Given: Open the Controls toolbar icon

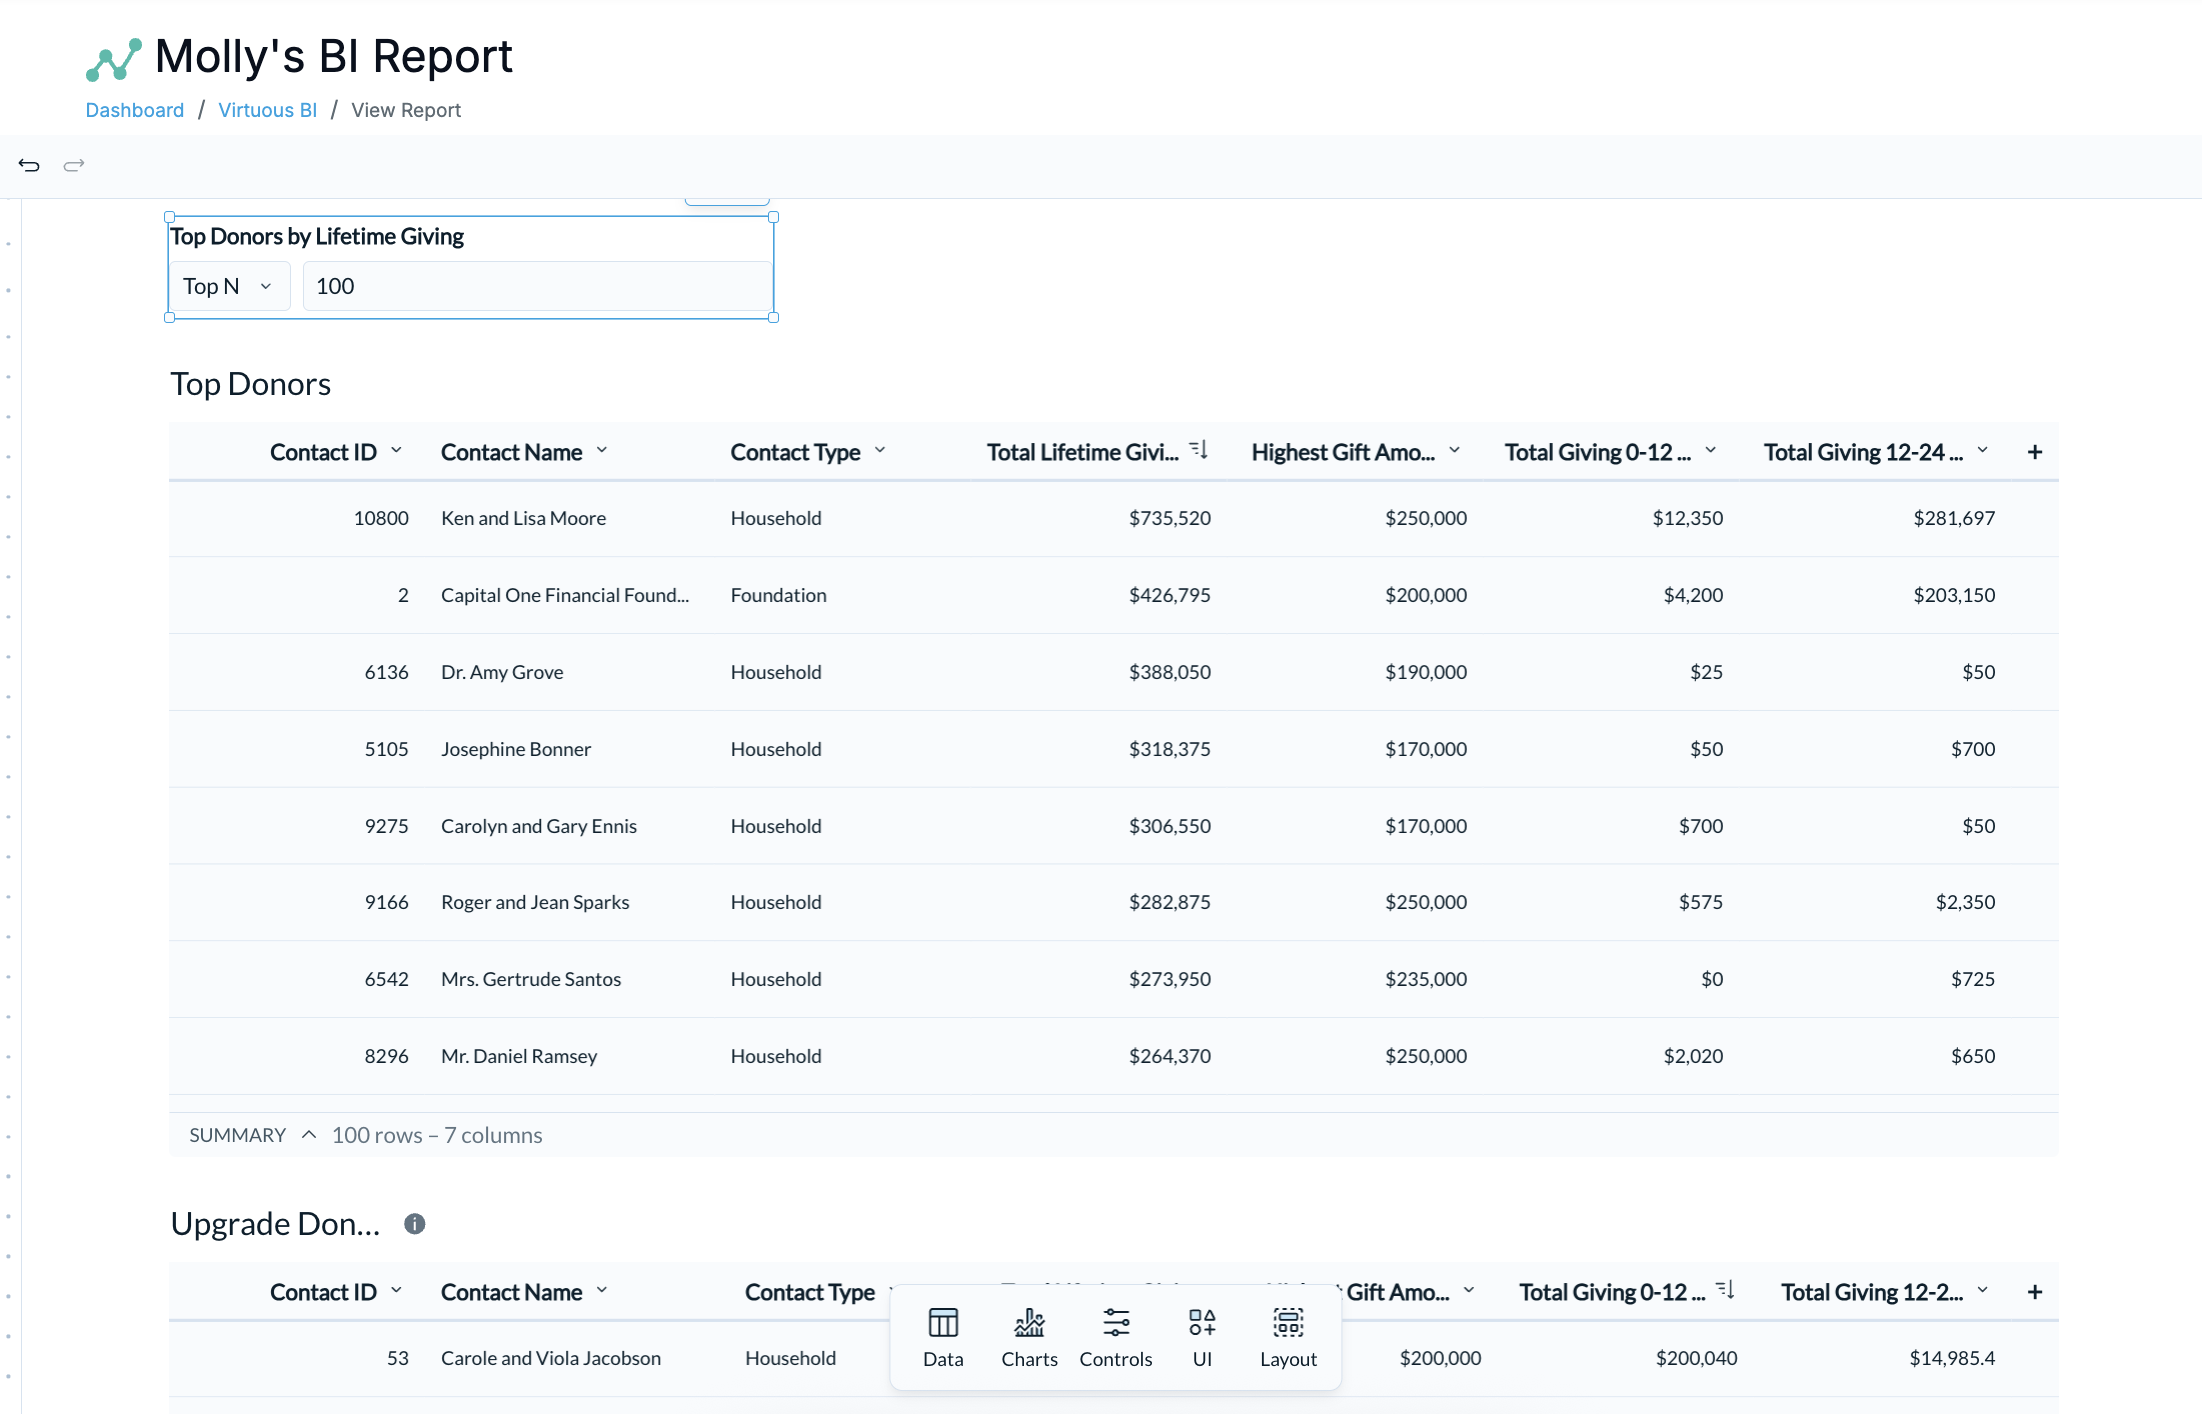Looking at the screenshot, I should [x=1116, y=1337].
